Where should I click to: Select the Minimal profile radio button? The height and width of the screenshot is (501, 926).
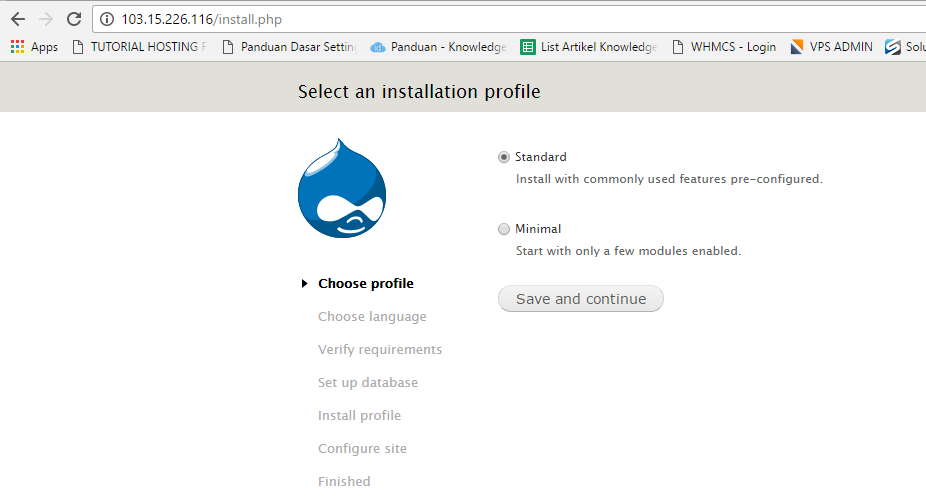pyautogui.click(x=504, y=229)
